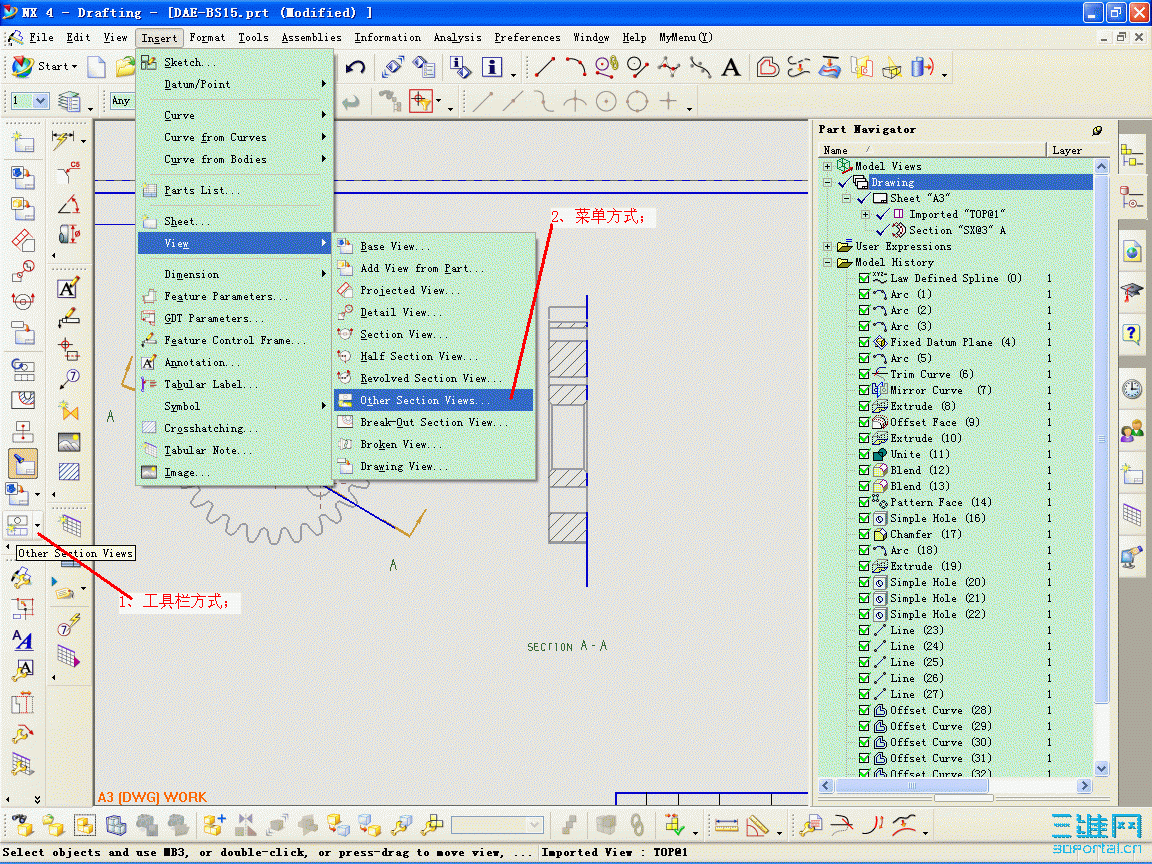Click the New file icon
This screenshot has width=1152, height=864.
click(x=96, y=67)
